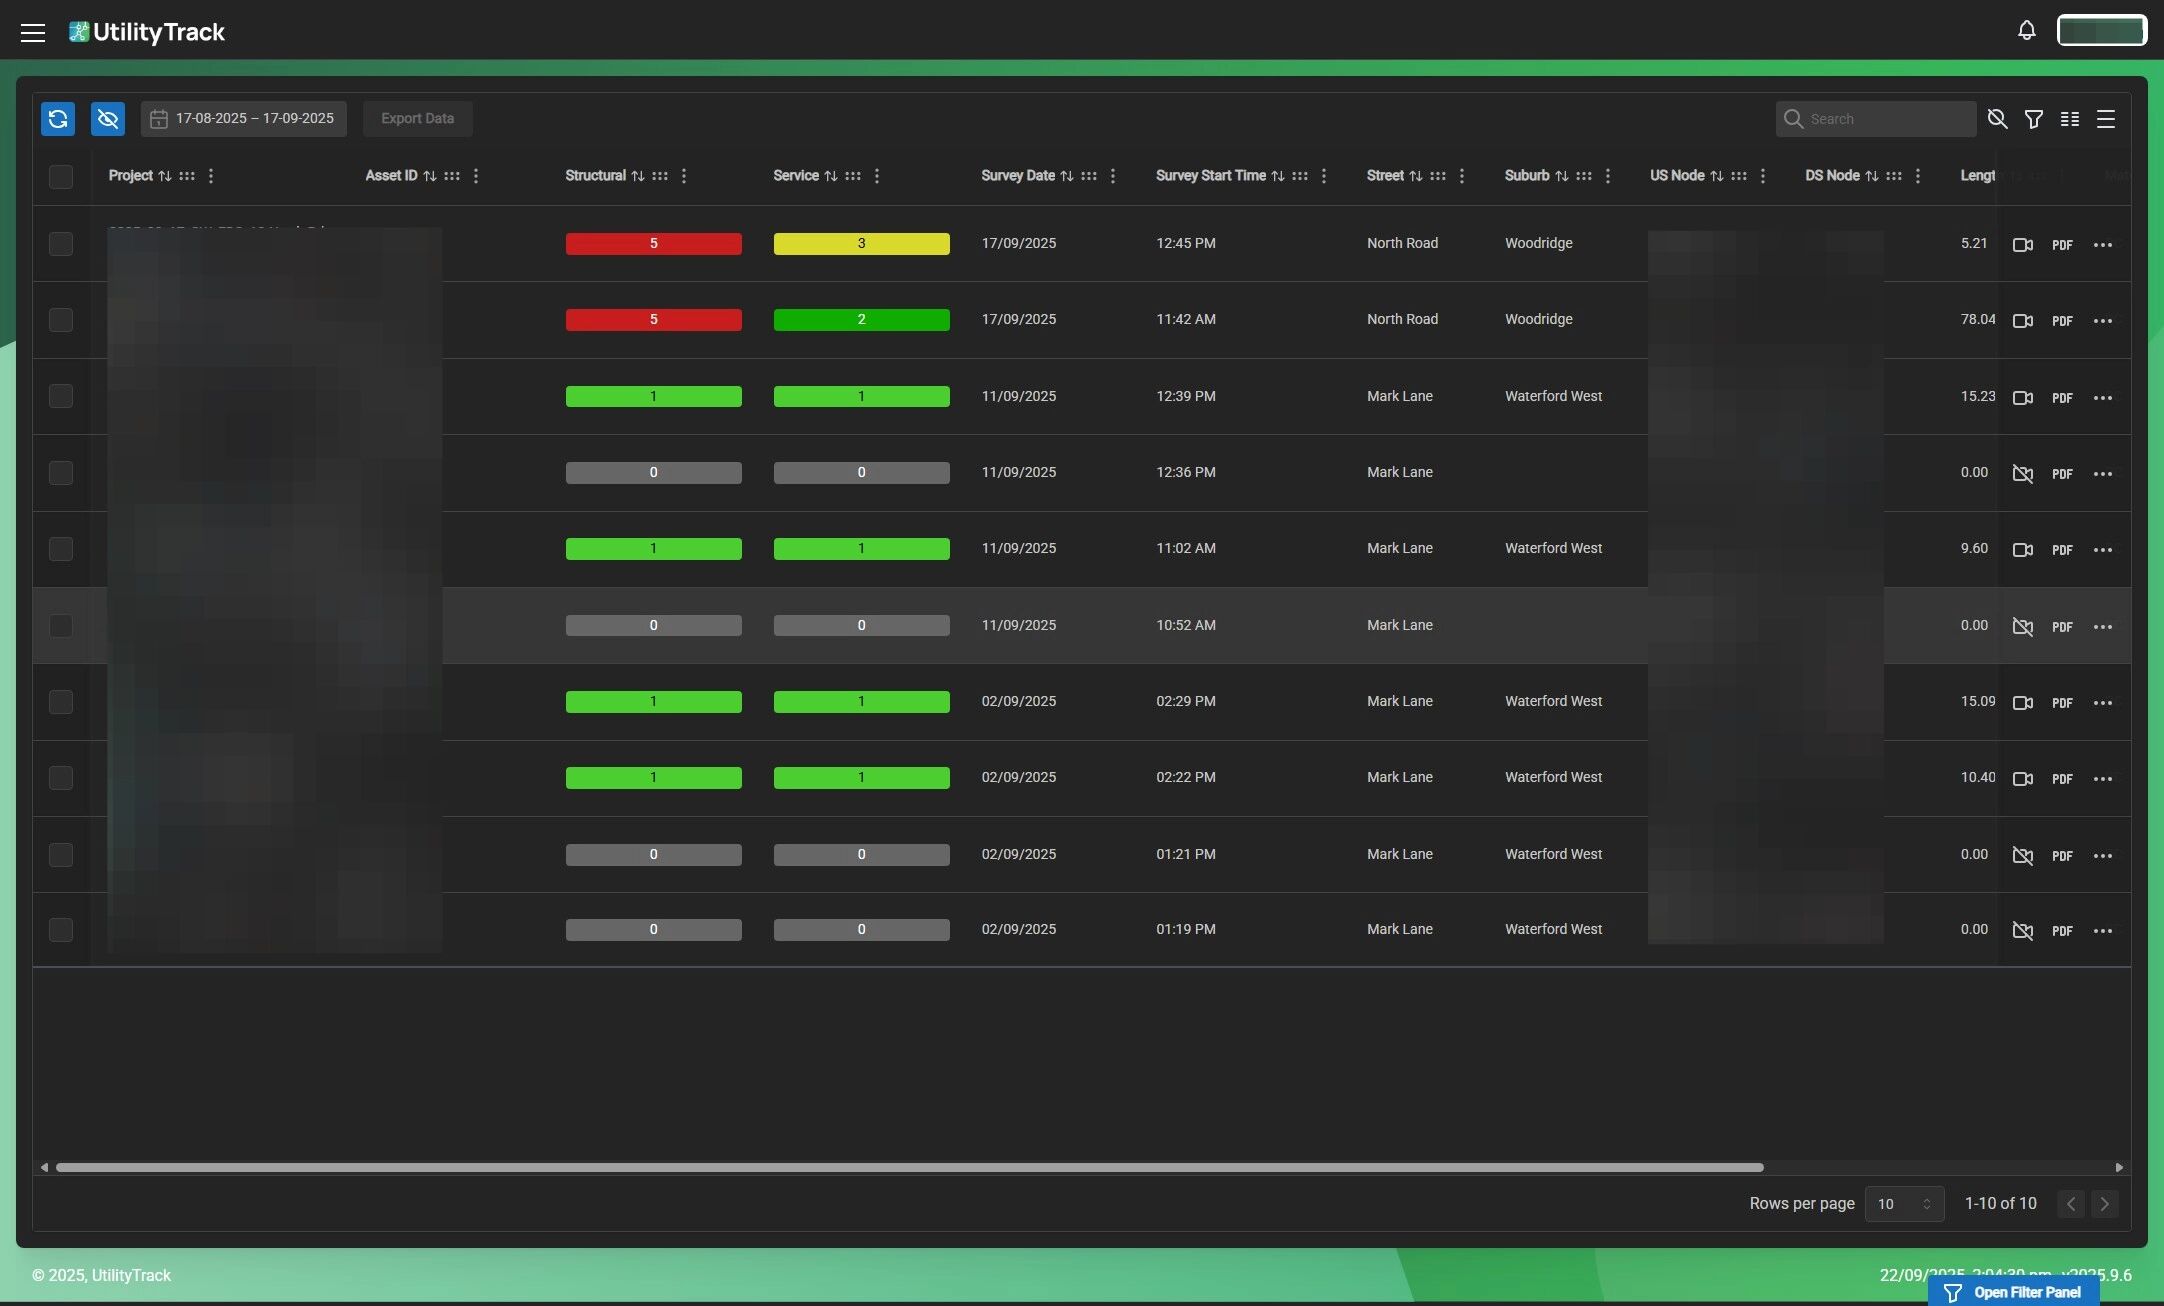Toggle the blue hide-sensitive-data eye icon
This screenshot has width=2164, height=1306.
(x=108, y=119)
